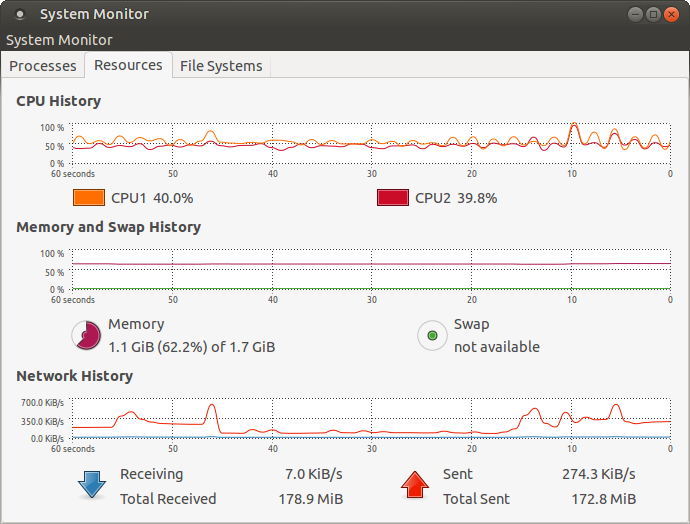This screenshot has width=690, height=524.
Task: Open the System Monitor menu
Action: pos(59,40)
